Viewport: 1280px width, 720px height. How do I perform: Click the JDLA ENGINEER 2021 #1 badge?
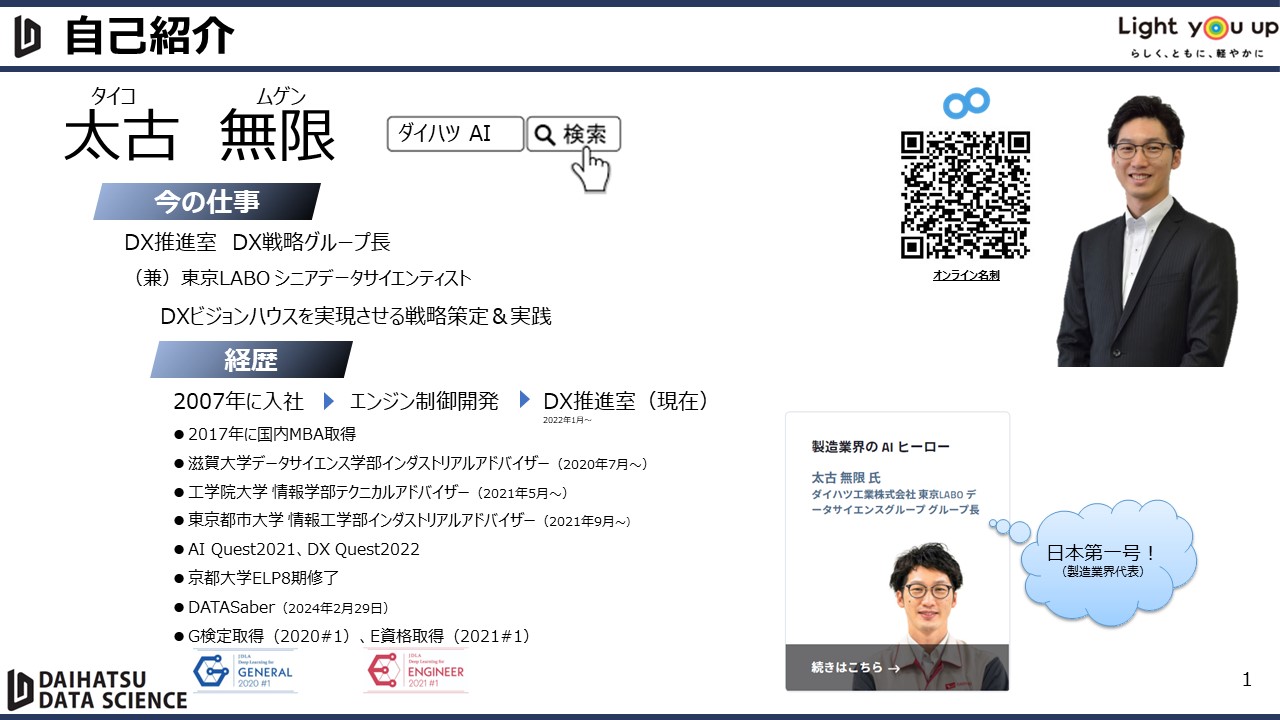(416, 670)
